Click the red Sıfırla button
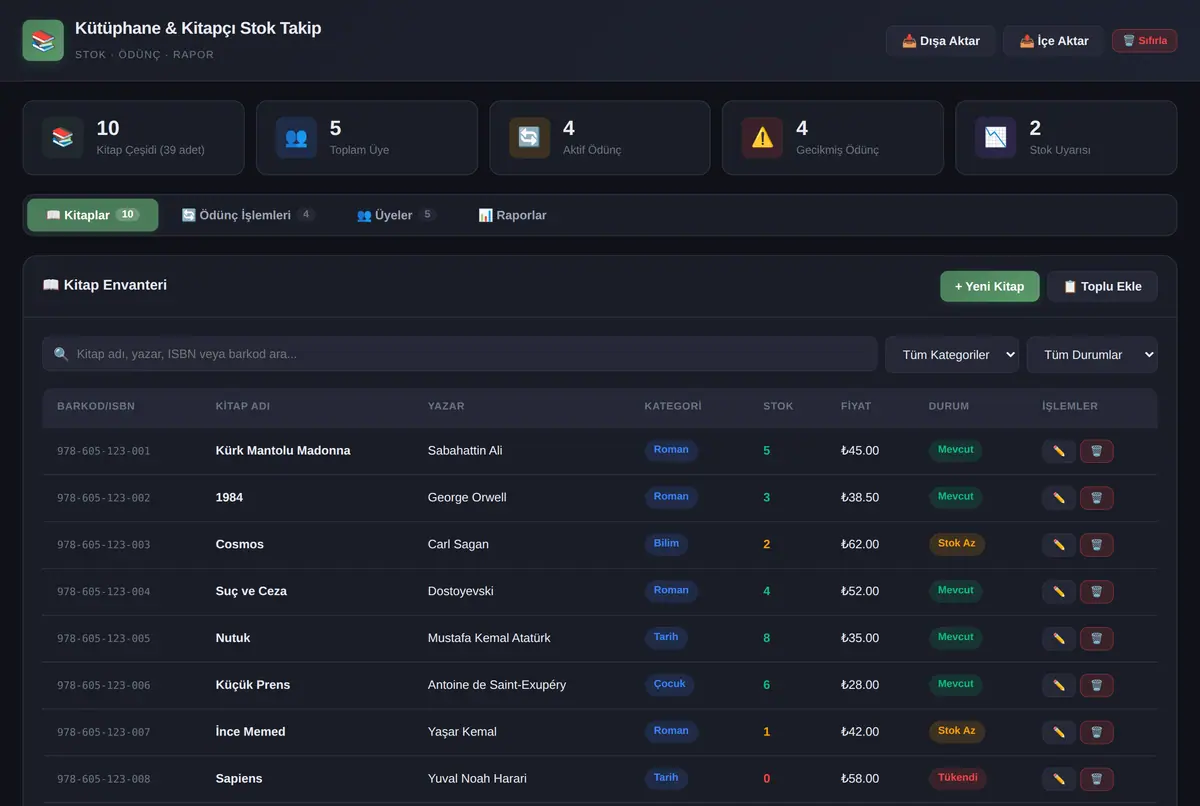This screenshot has height=806, width=1200. point(1144,41)
